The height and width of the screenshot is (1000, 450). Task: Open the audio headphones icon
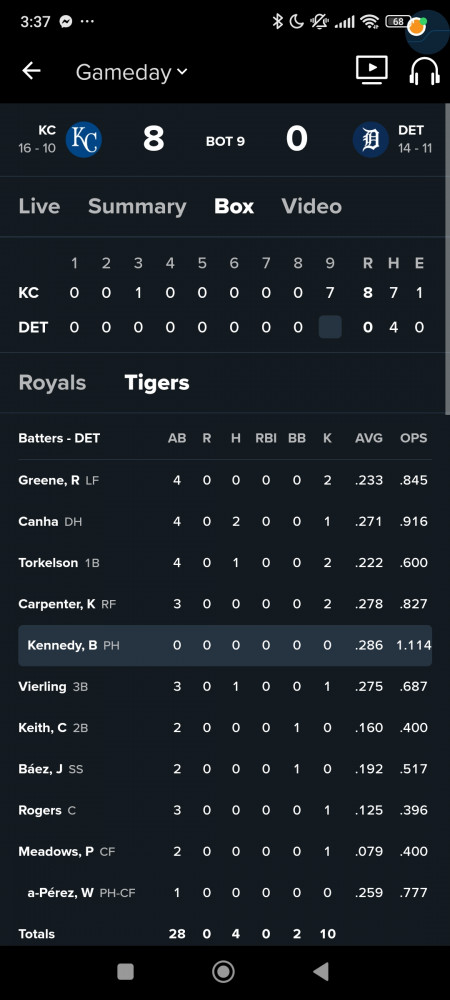tap(424, 70)
